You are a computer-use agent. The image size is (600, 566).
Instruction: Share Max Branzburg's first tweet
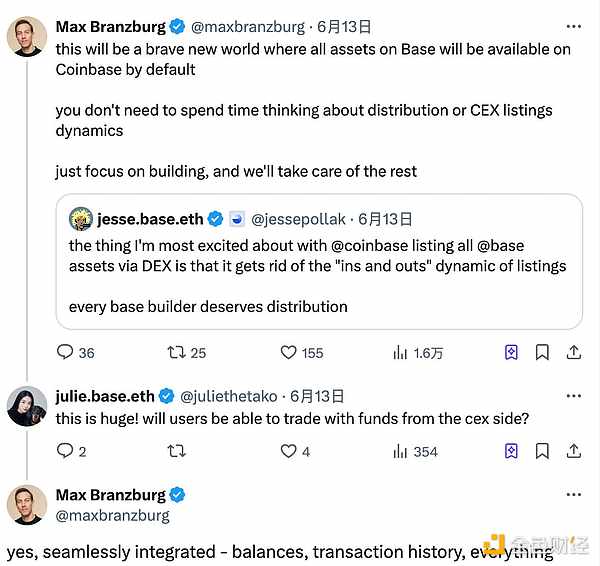[x=574, y=352]
